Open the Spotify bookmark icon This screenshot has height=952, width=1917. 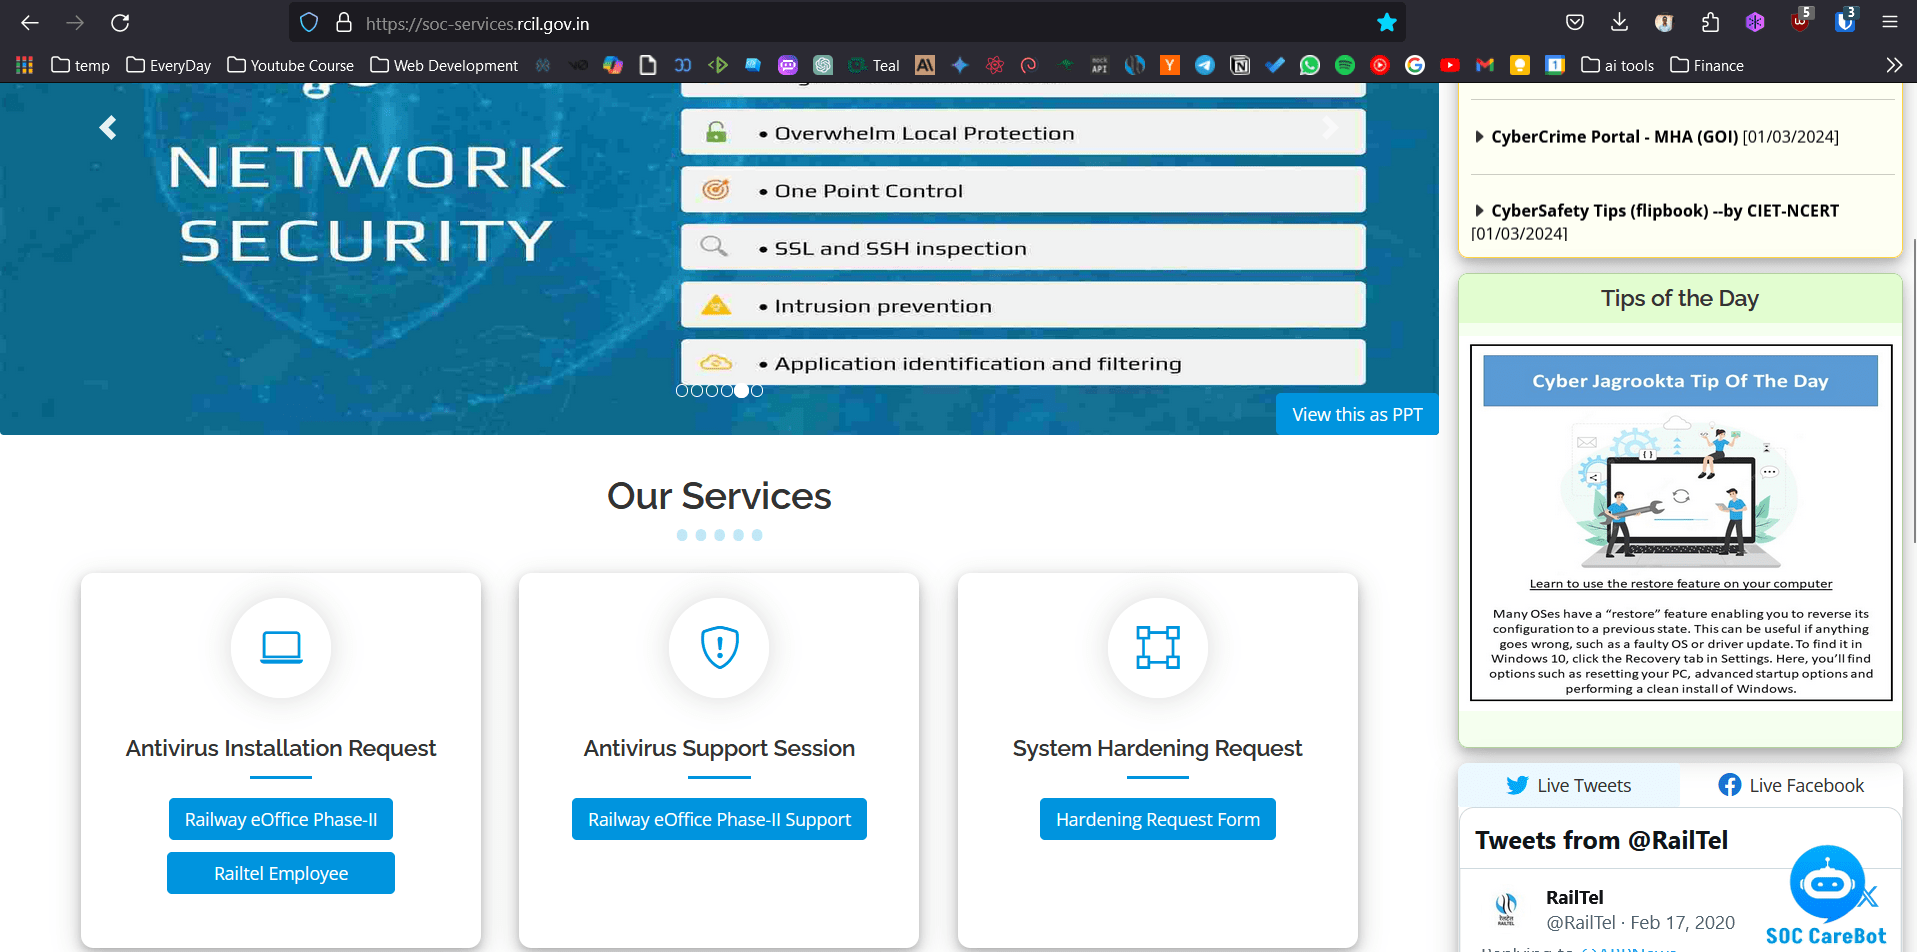point(1345,66)
